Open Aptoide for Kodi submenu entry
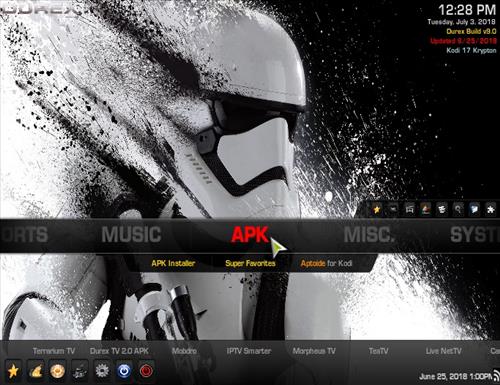This screenshot has width=500, height=385. click(326, 263)
